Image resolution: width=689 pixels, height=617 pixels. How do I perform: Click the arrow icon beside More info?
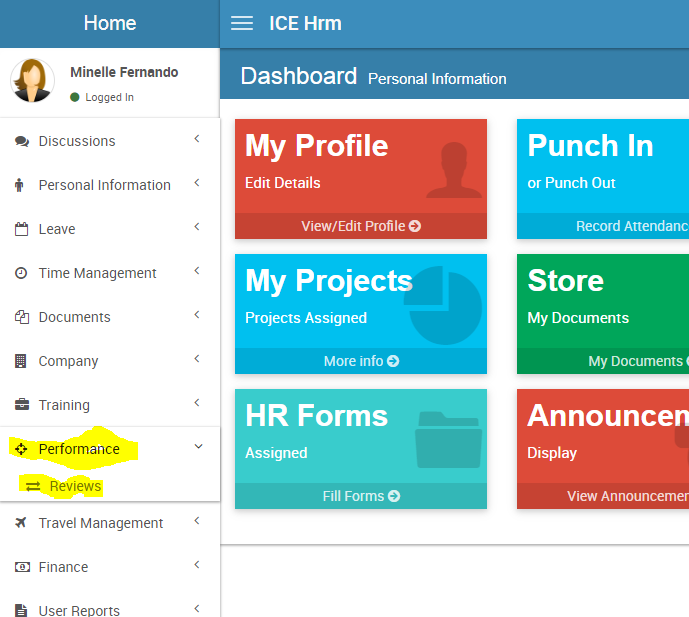coord(393,361)
